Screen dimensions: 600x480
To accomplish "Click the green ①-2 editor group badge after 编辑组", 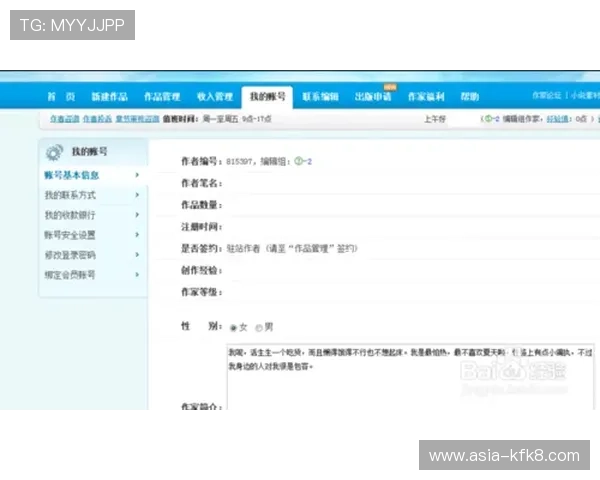I will click(x=303, y=162).
